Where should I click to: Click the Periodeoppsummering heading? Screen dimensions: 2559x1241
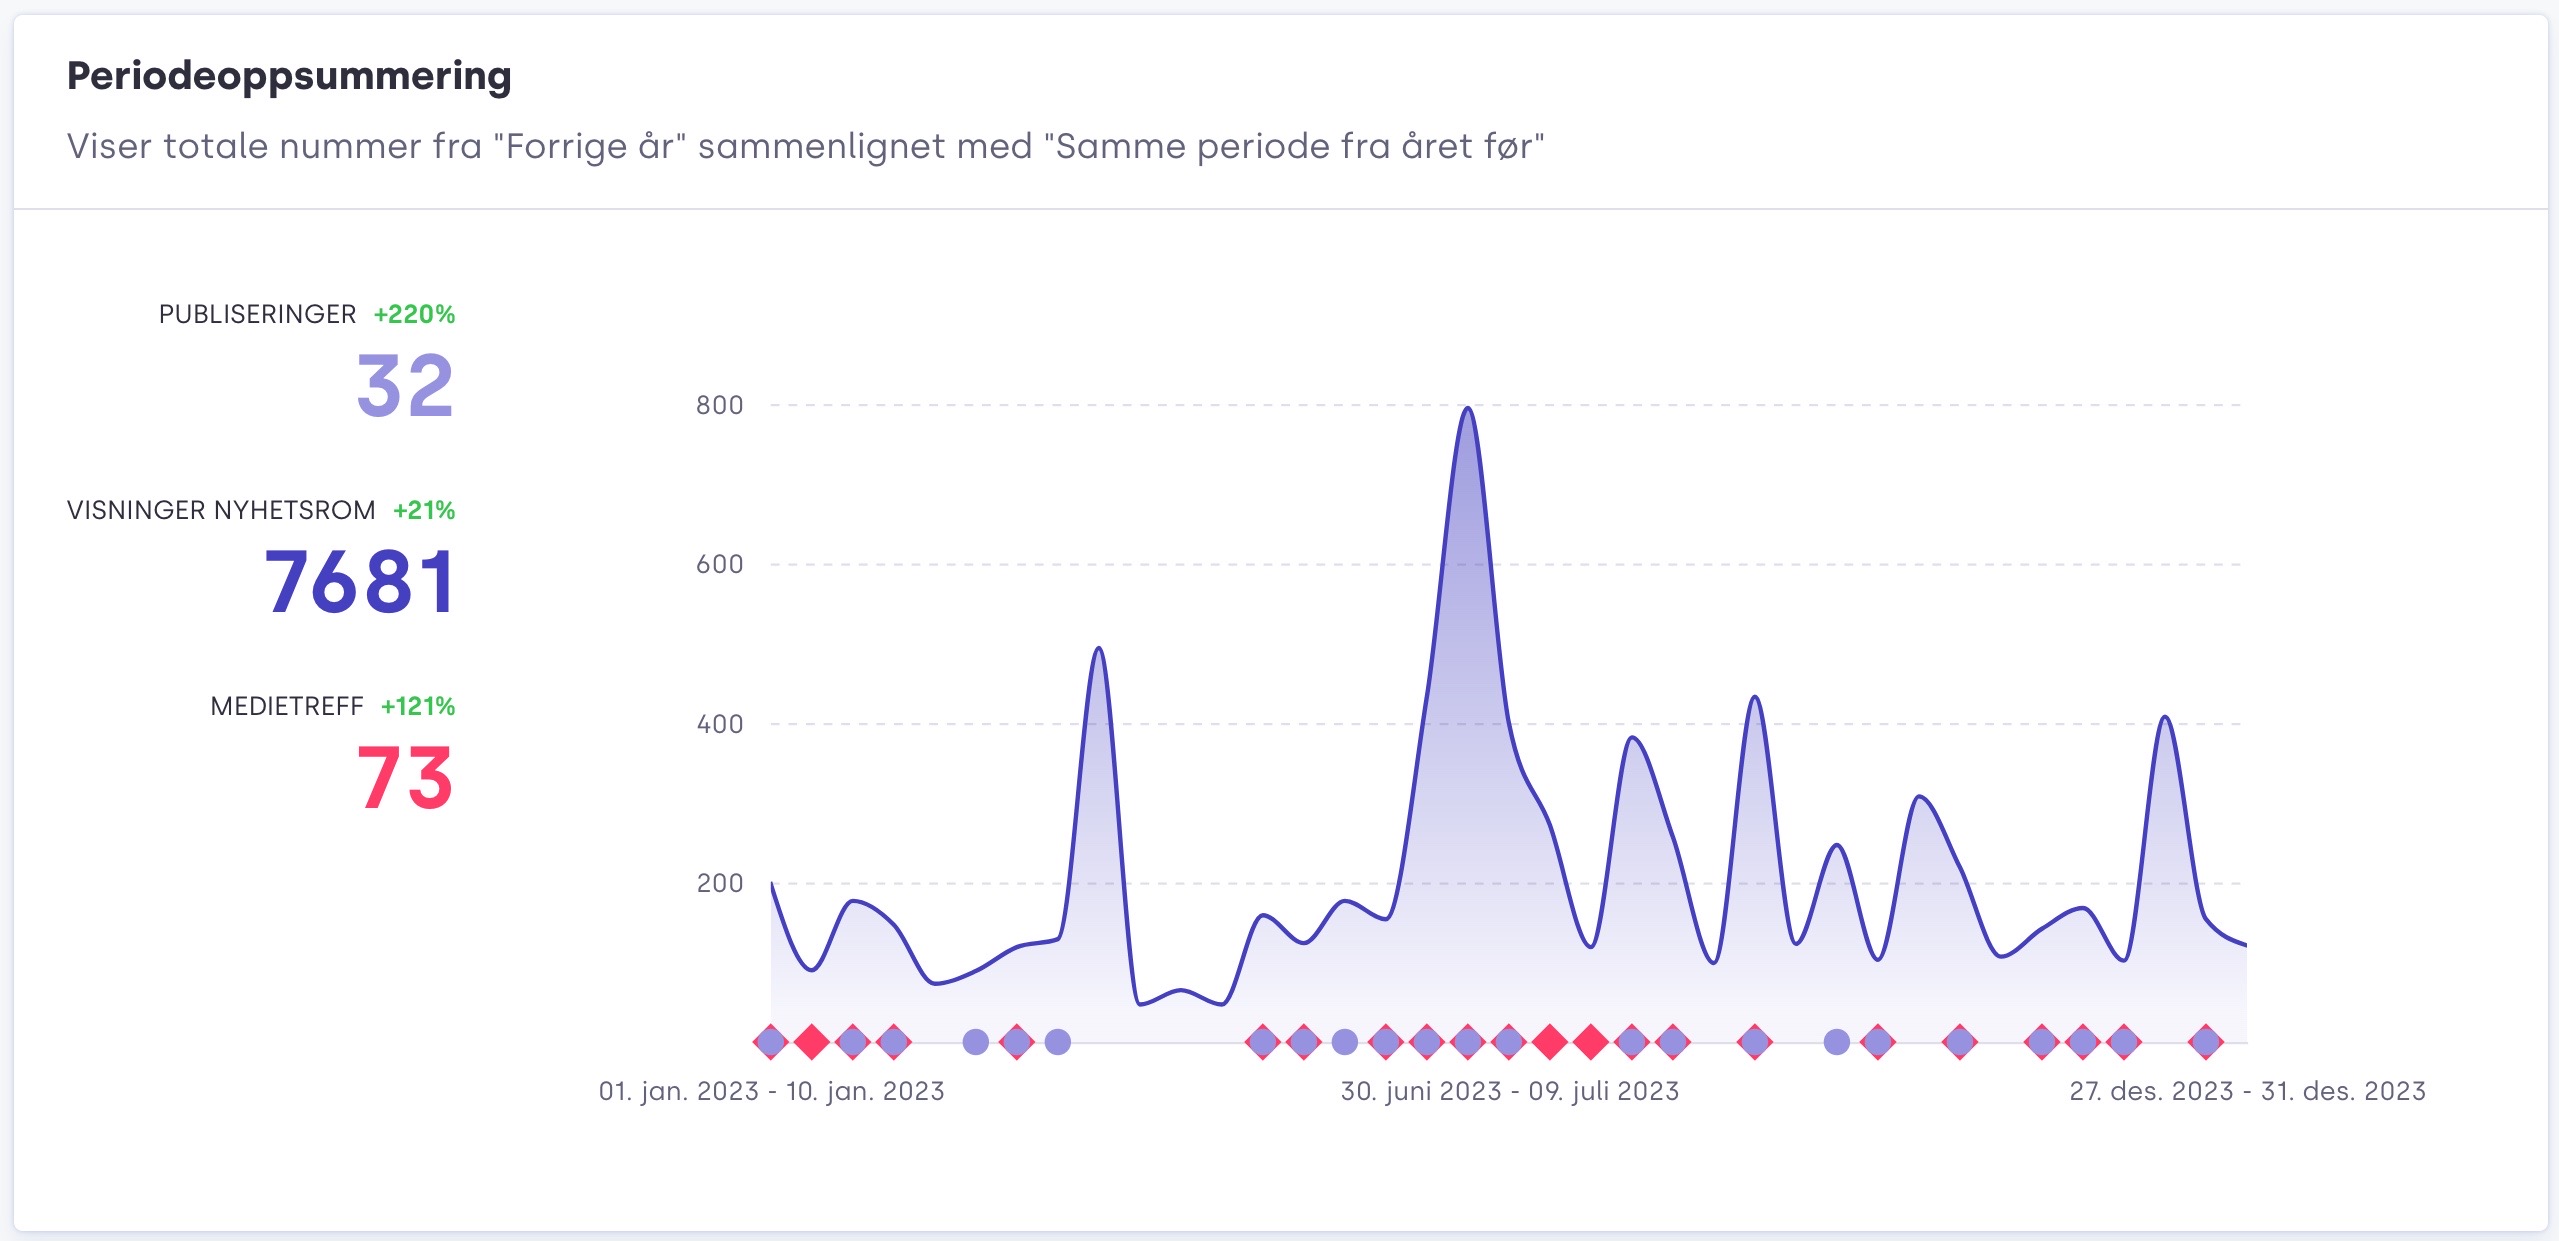(289, 76)
